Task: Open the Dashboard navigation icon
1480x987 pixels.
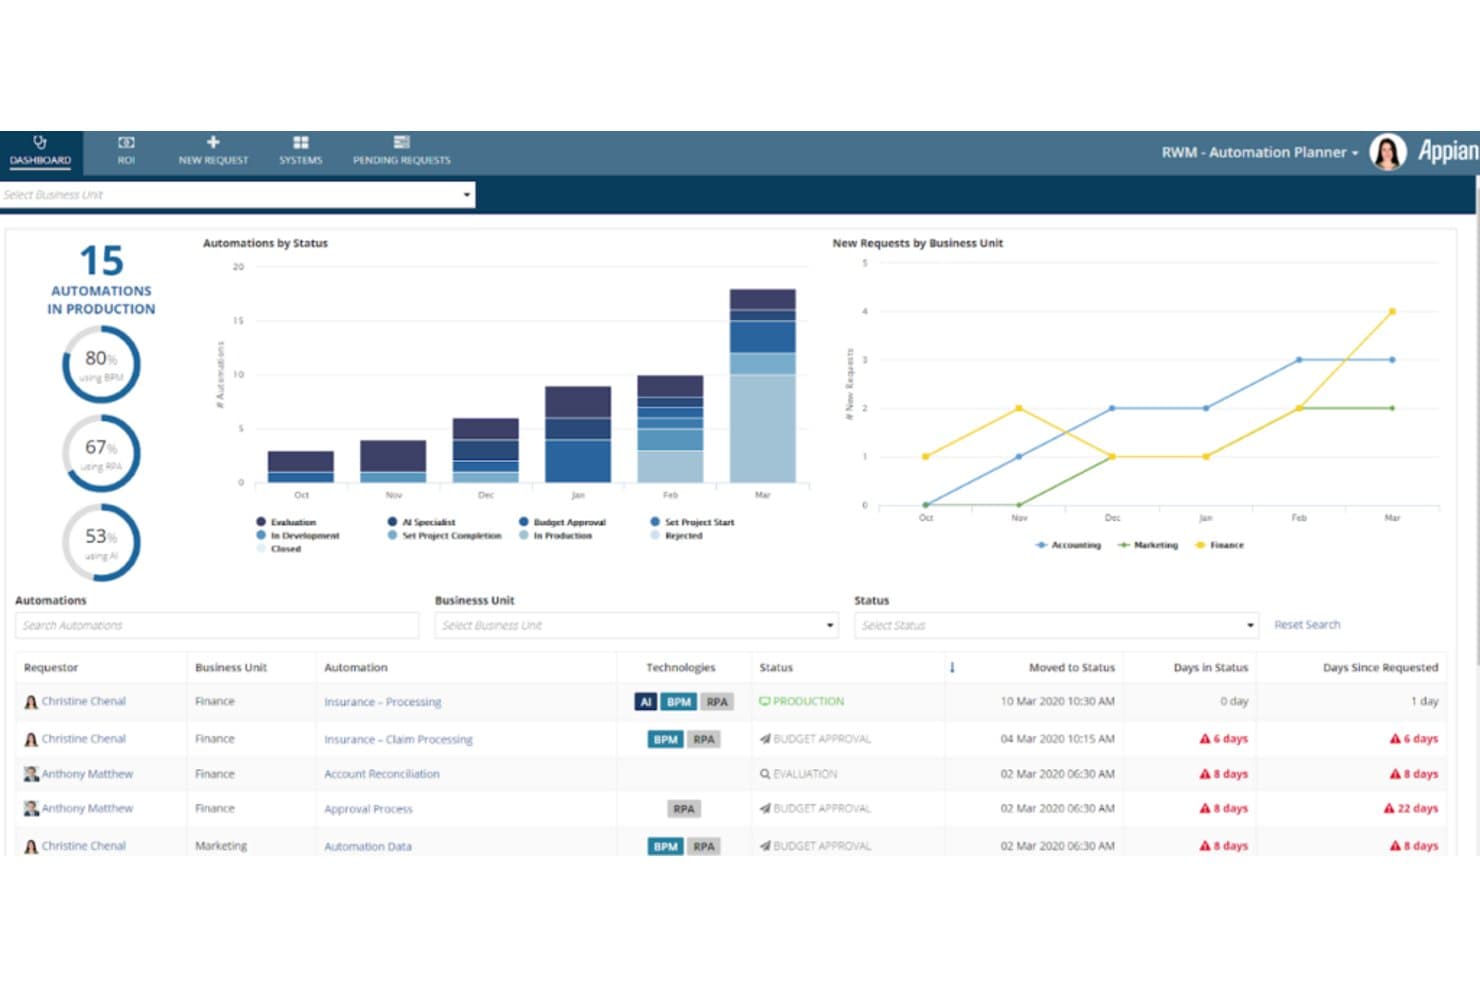Action: (40, 142)
